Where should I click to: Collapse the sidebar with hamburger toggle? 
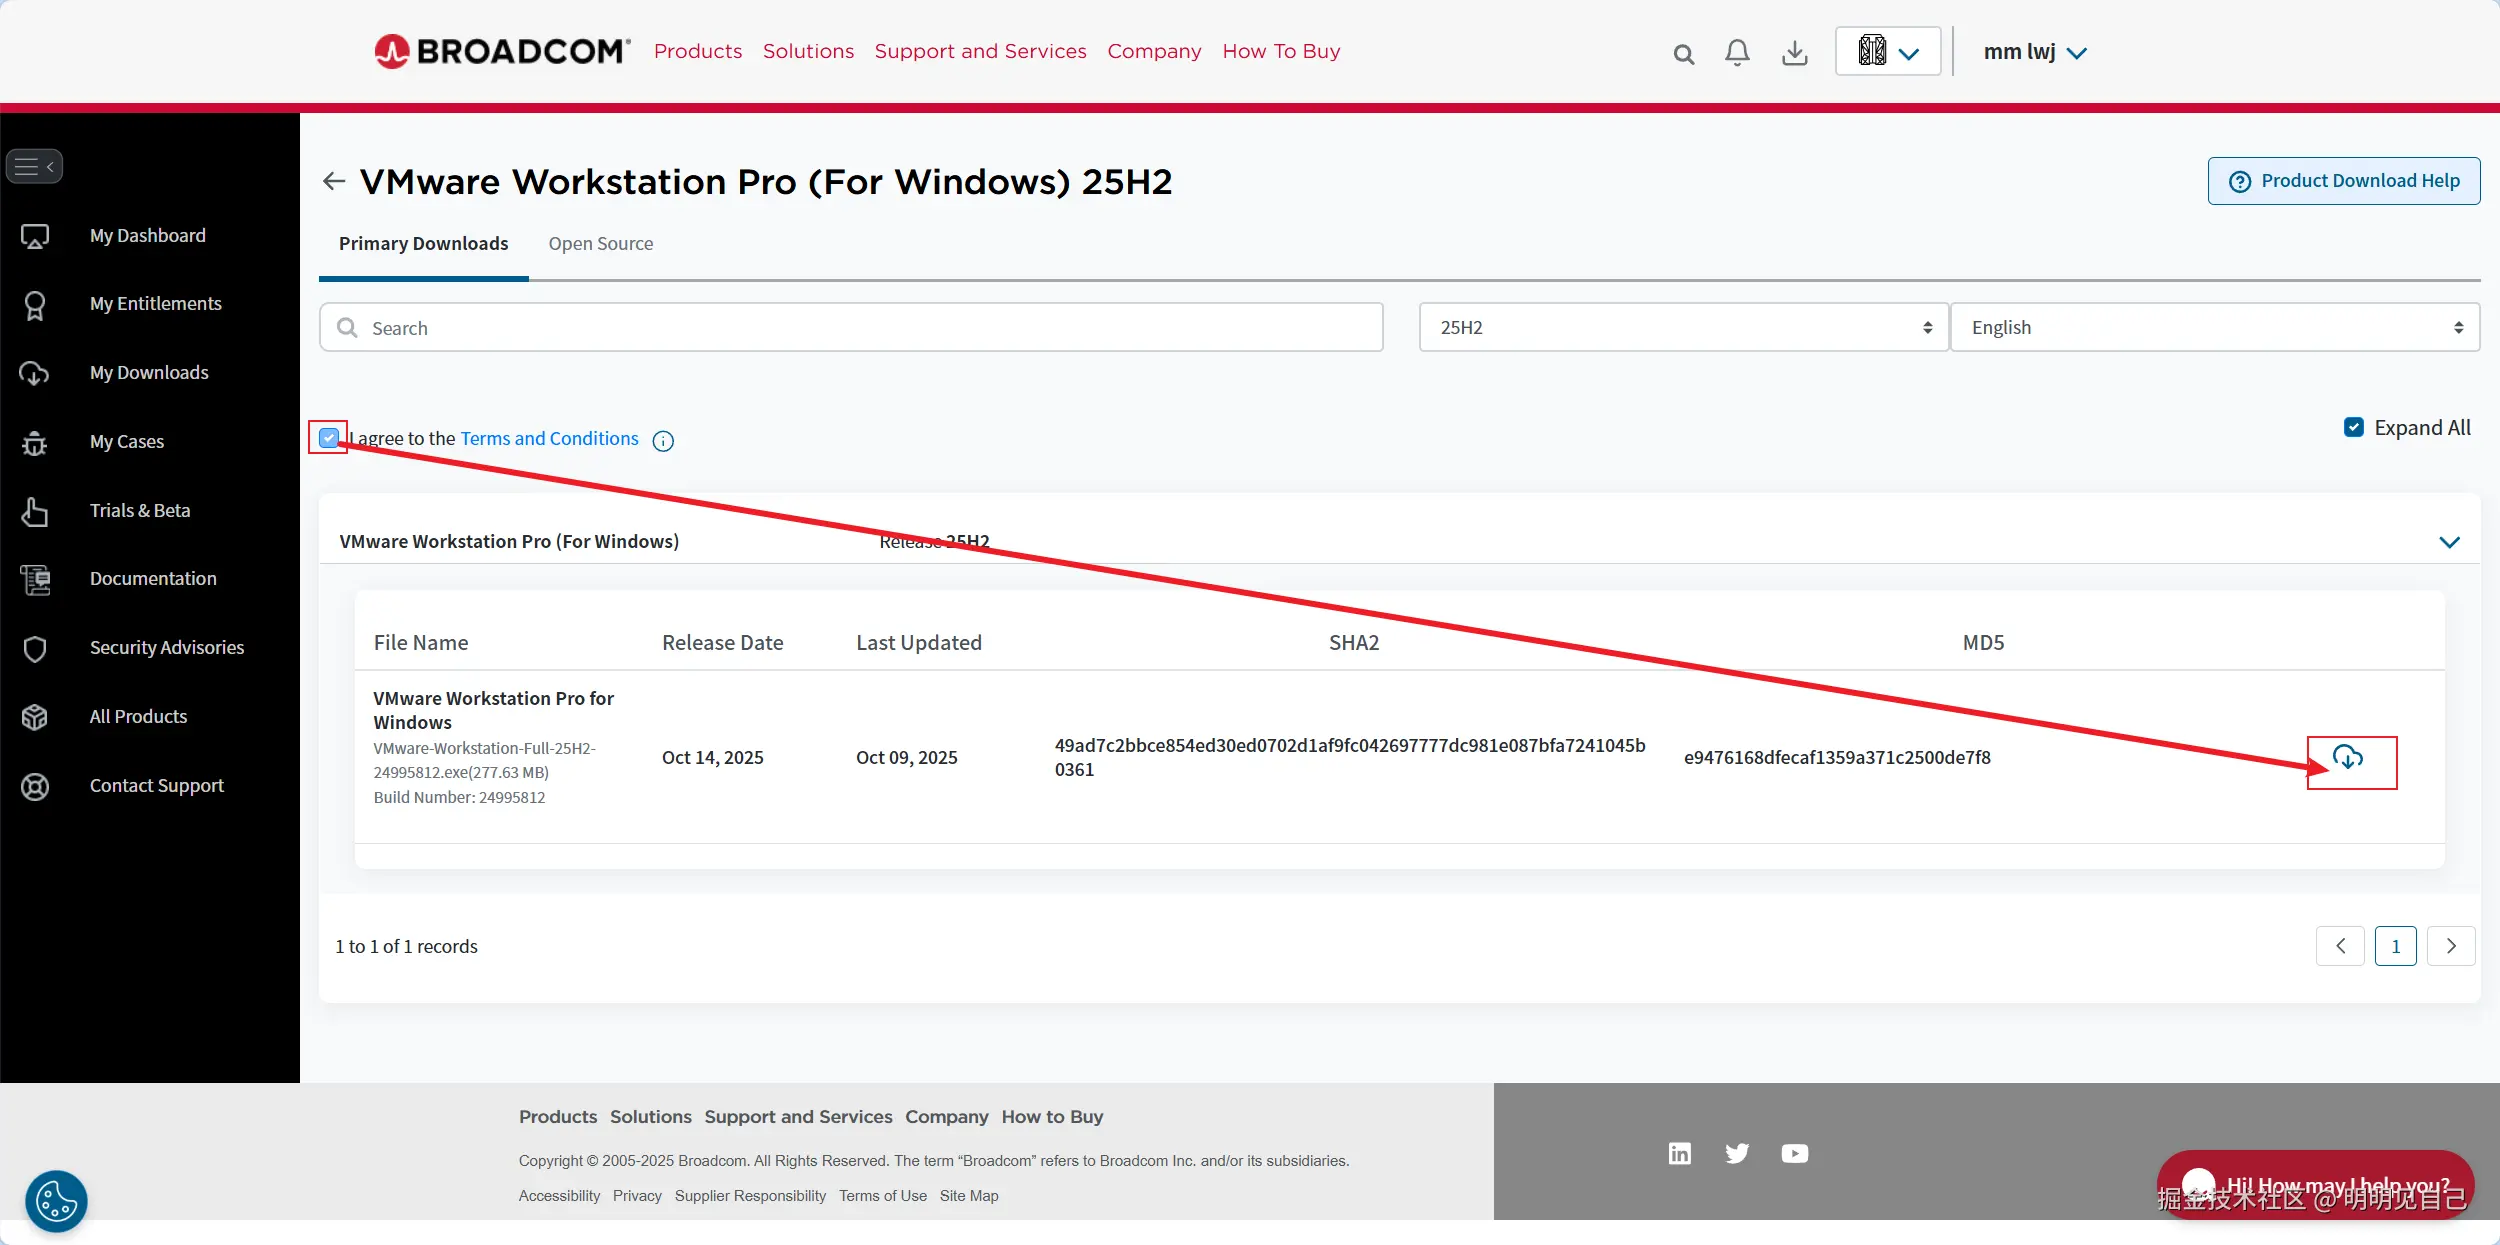coord(35,166)
